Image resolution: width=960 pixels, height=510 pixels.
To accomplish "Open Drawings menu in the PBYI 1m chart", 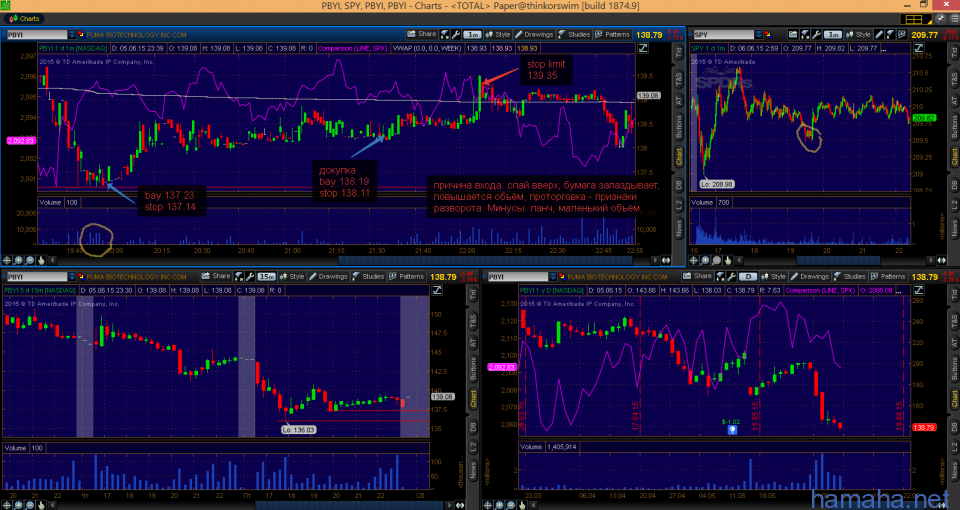I will 534,34.
